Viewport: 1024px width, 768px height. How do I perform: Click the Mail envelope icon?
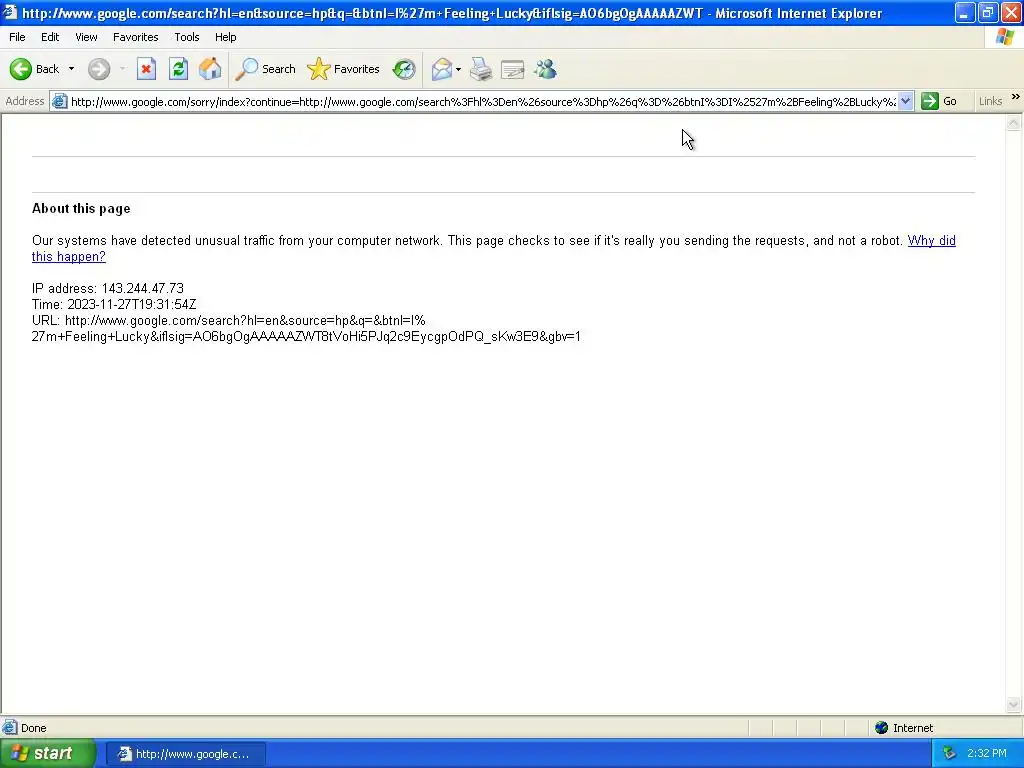[x=442, y=69]
